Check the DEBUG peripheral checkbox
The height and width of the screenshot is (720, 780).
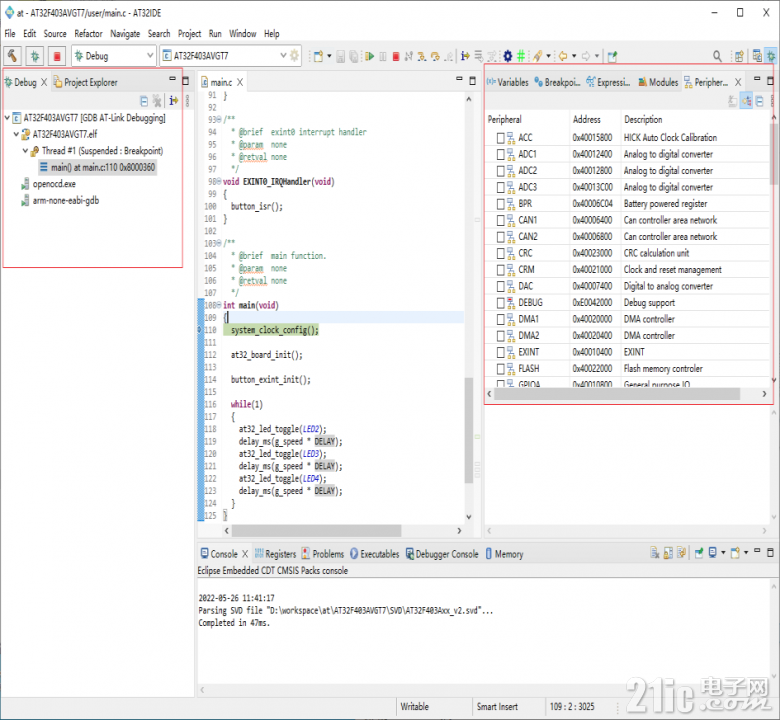501,303
